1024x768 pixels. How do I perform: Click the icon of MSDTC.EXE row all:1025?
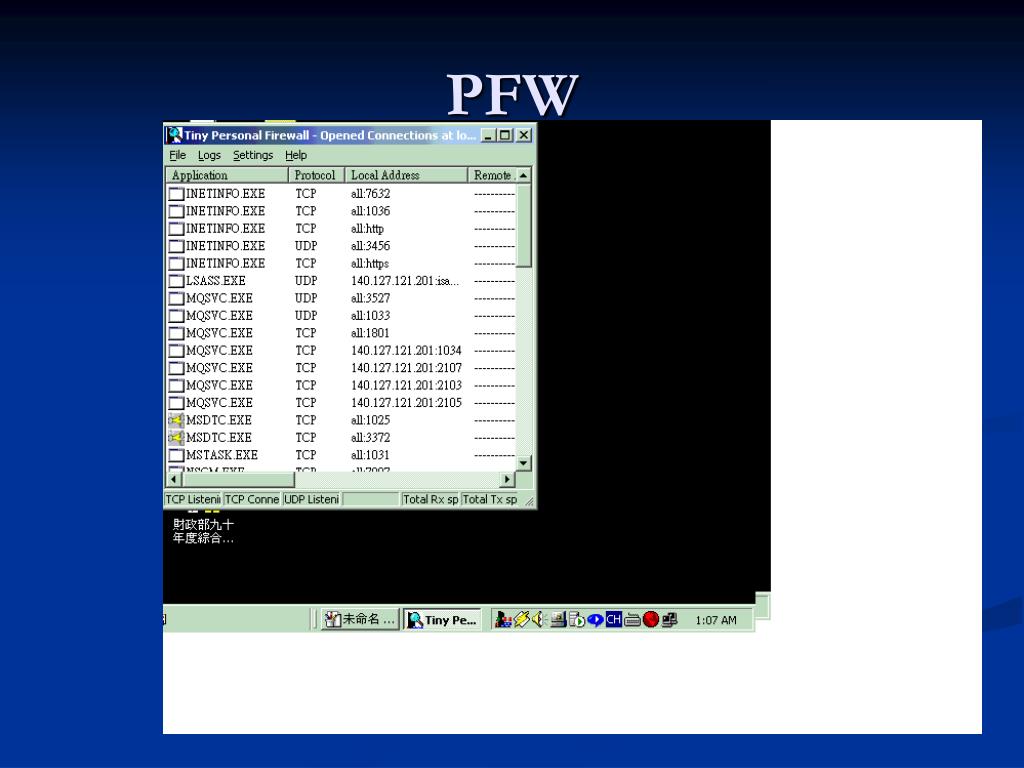click(176, 420)
